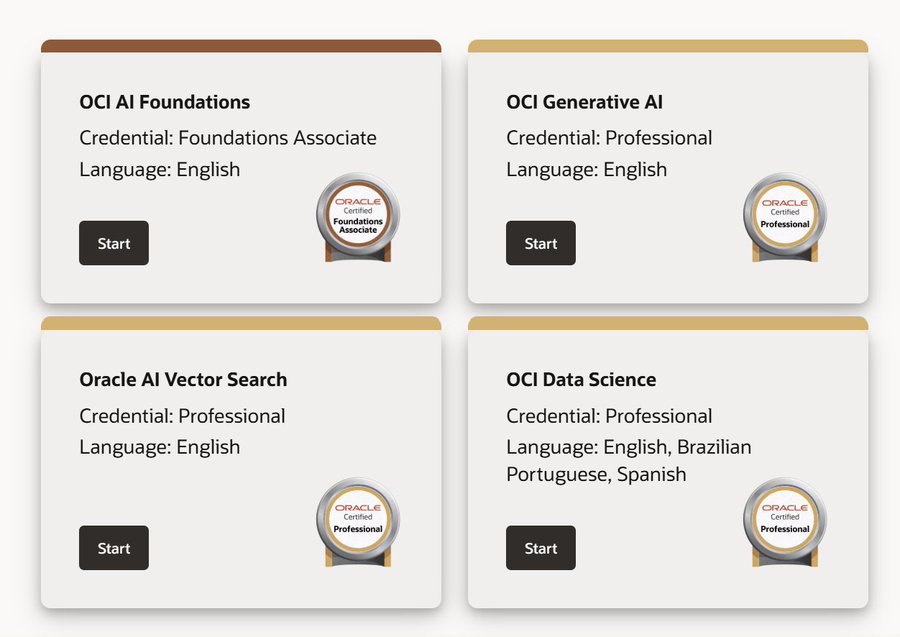Click the OCI Data Science Professional badge
Image resolution: width=900 pixels, height=637 pixels.
(784, 520)
